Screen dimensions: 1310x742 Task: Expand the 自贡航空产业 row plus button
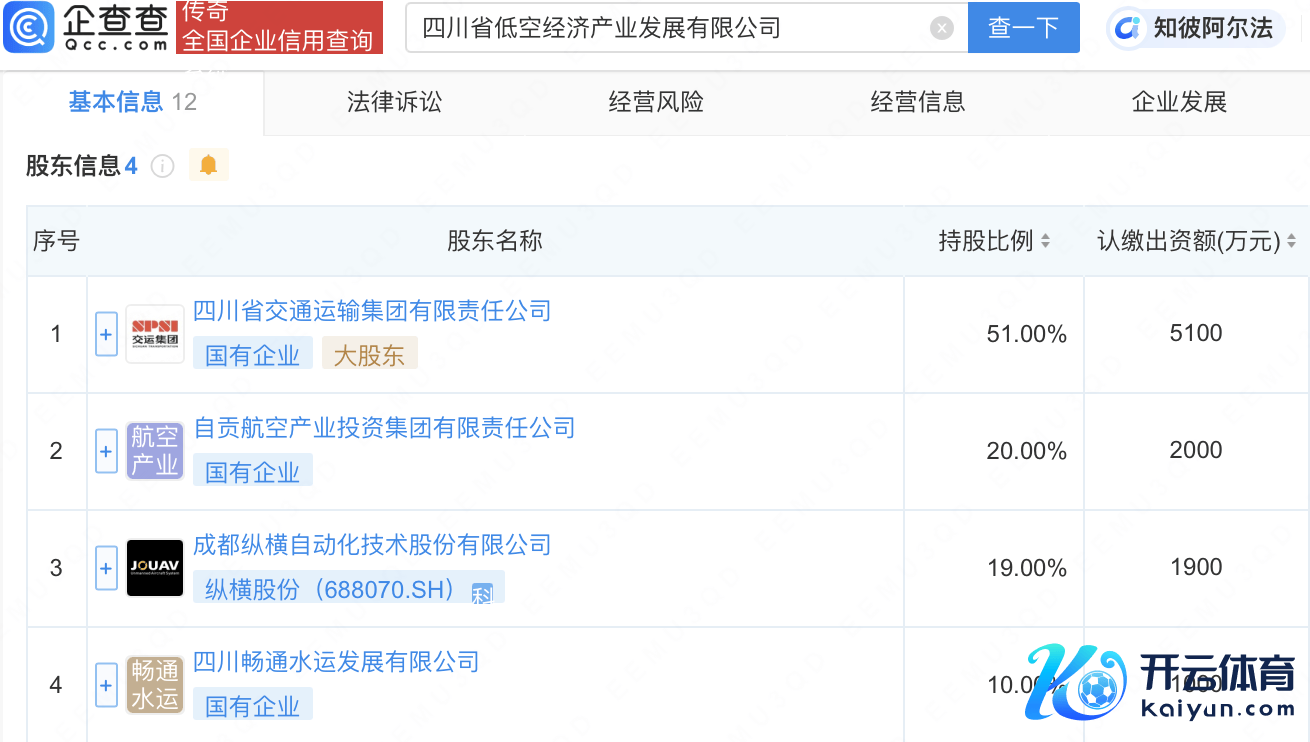click(106, 451)
